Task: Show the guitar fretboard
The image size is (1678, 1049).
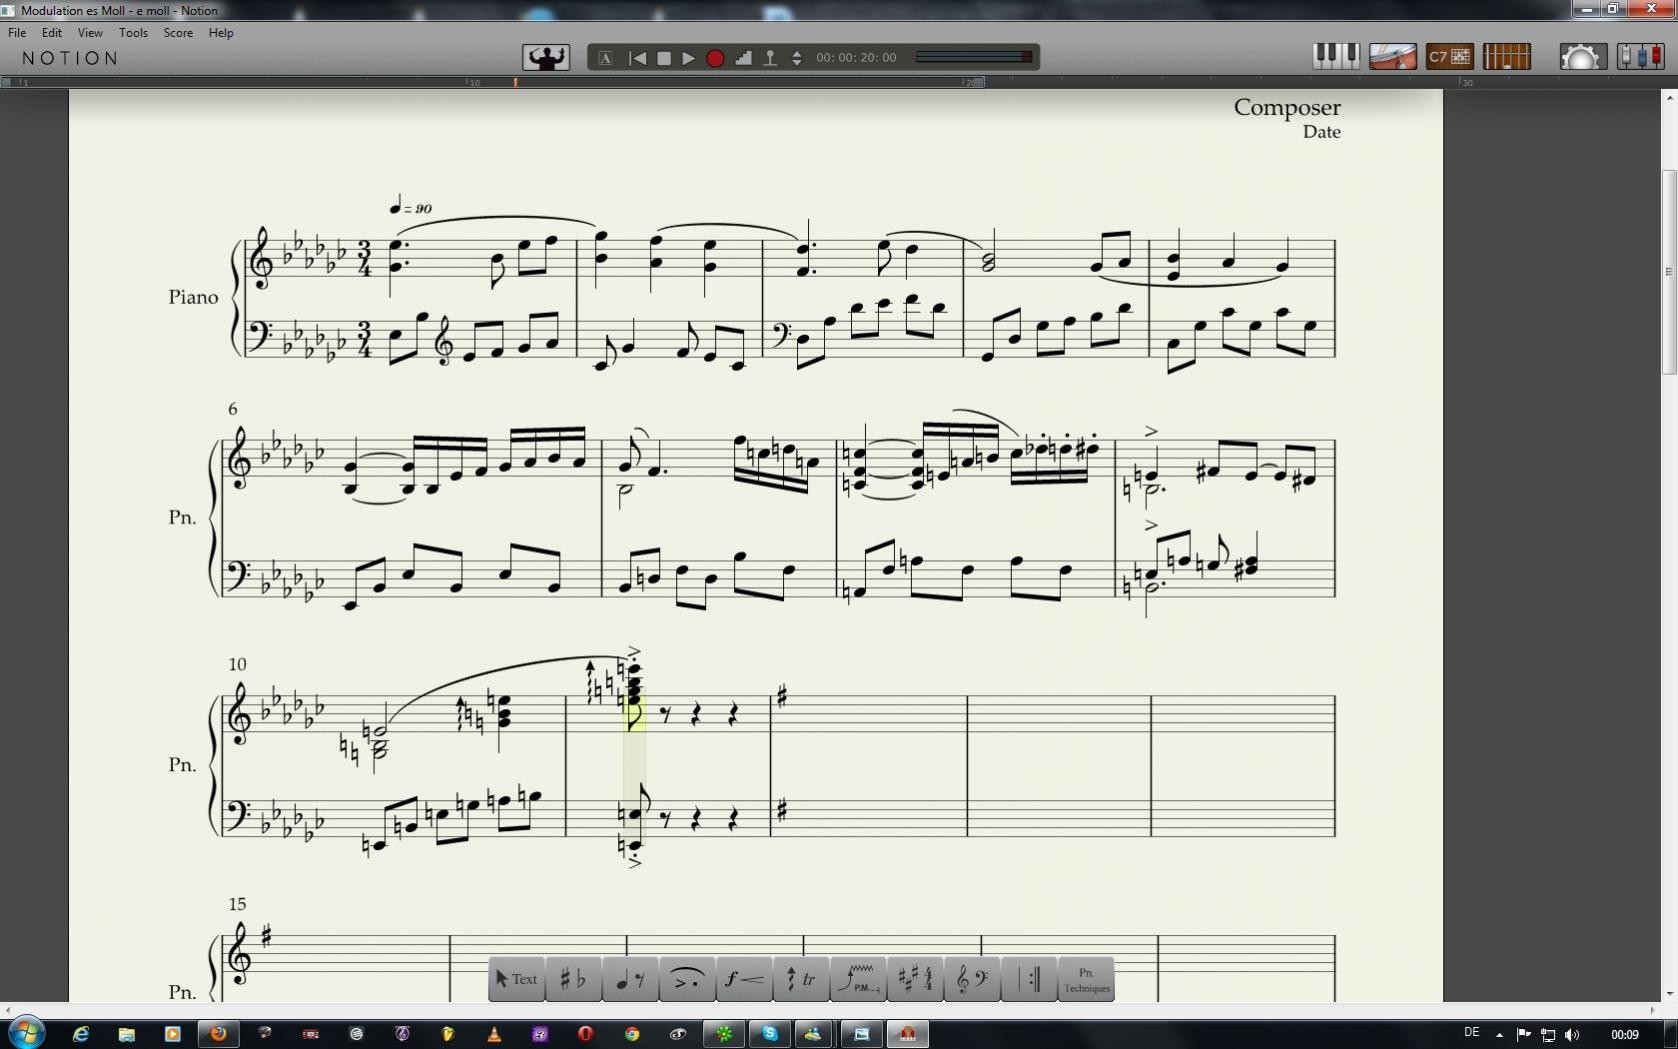Action: [1507, 57]
